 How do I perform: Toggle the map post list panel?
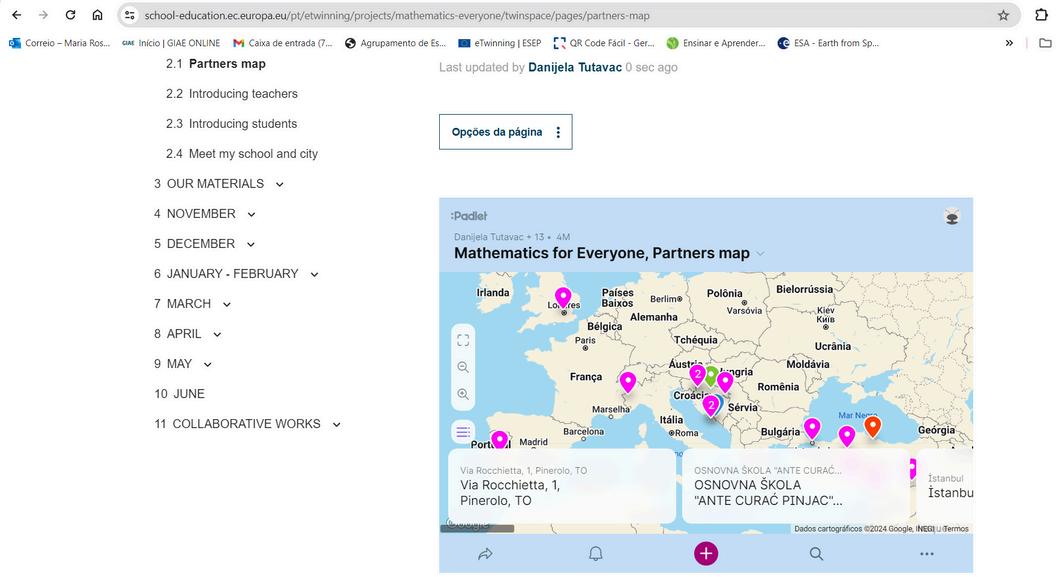click(463, 432)
